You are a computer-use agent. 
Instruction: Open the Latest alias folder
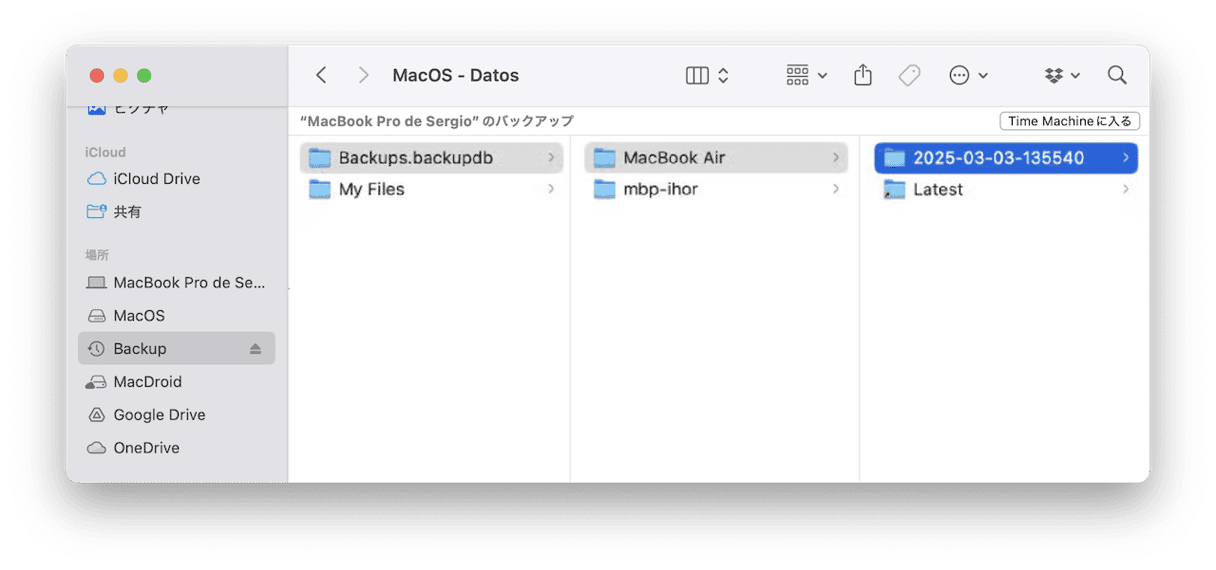click(937, 190)
